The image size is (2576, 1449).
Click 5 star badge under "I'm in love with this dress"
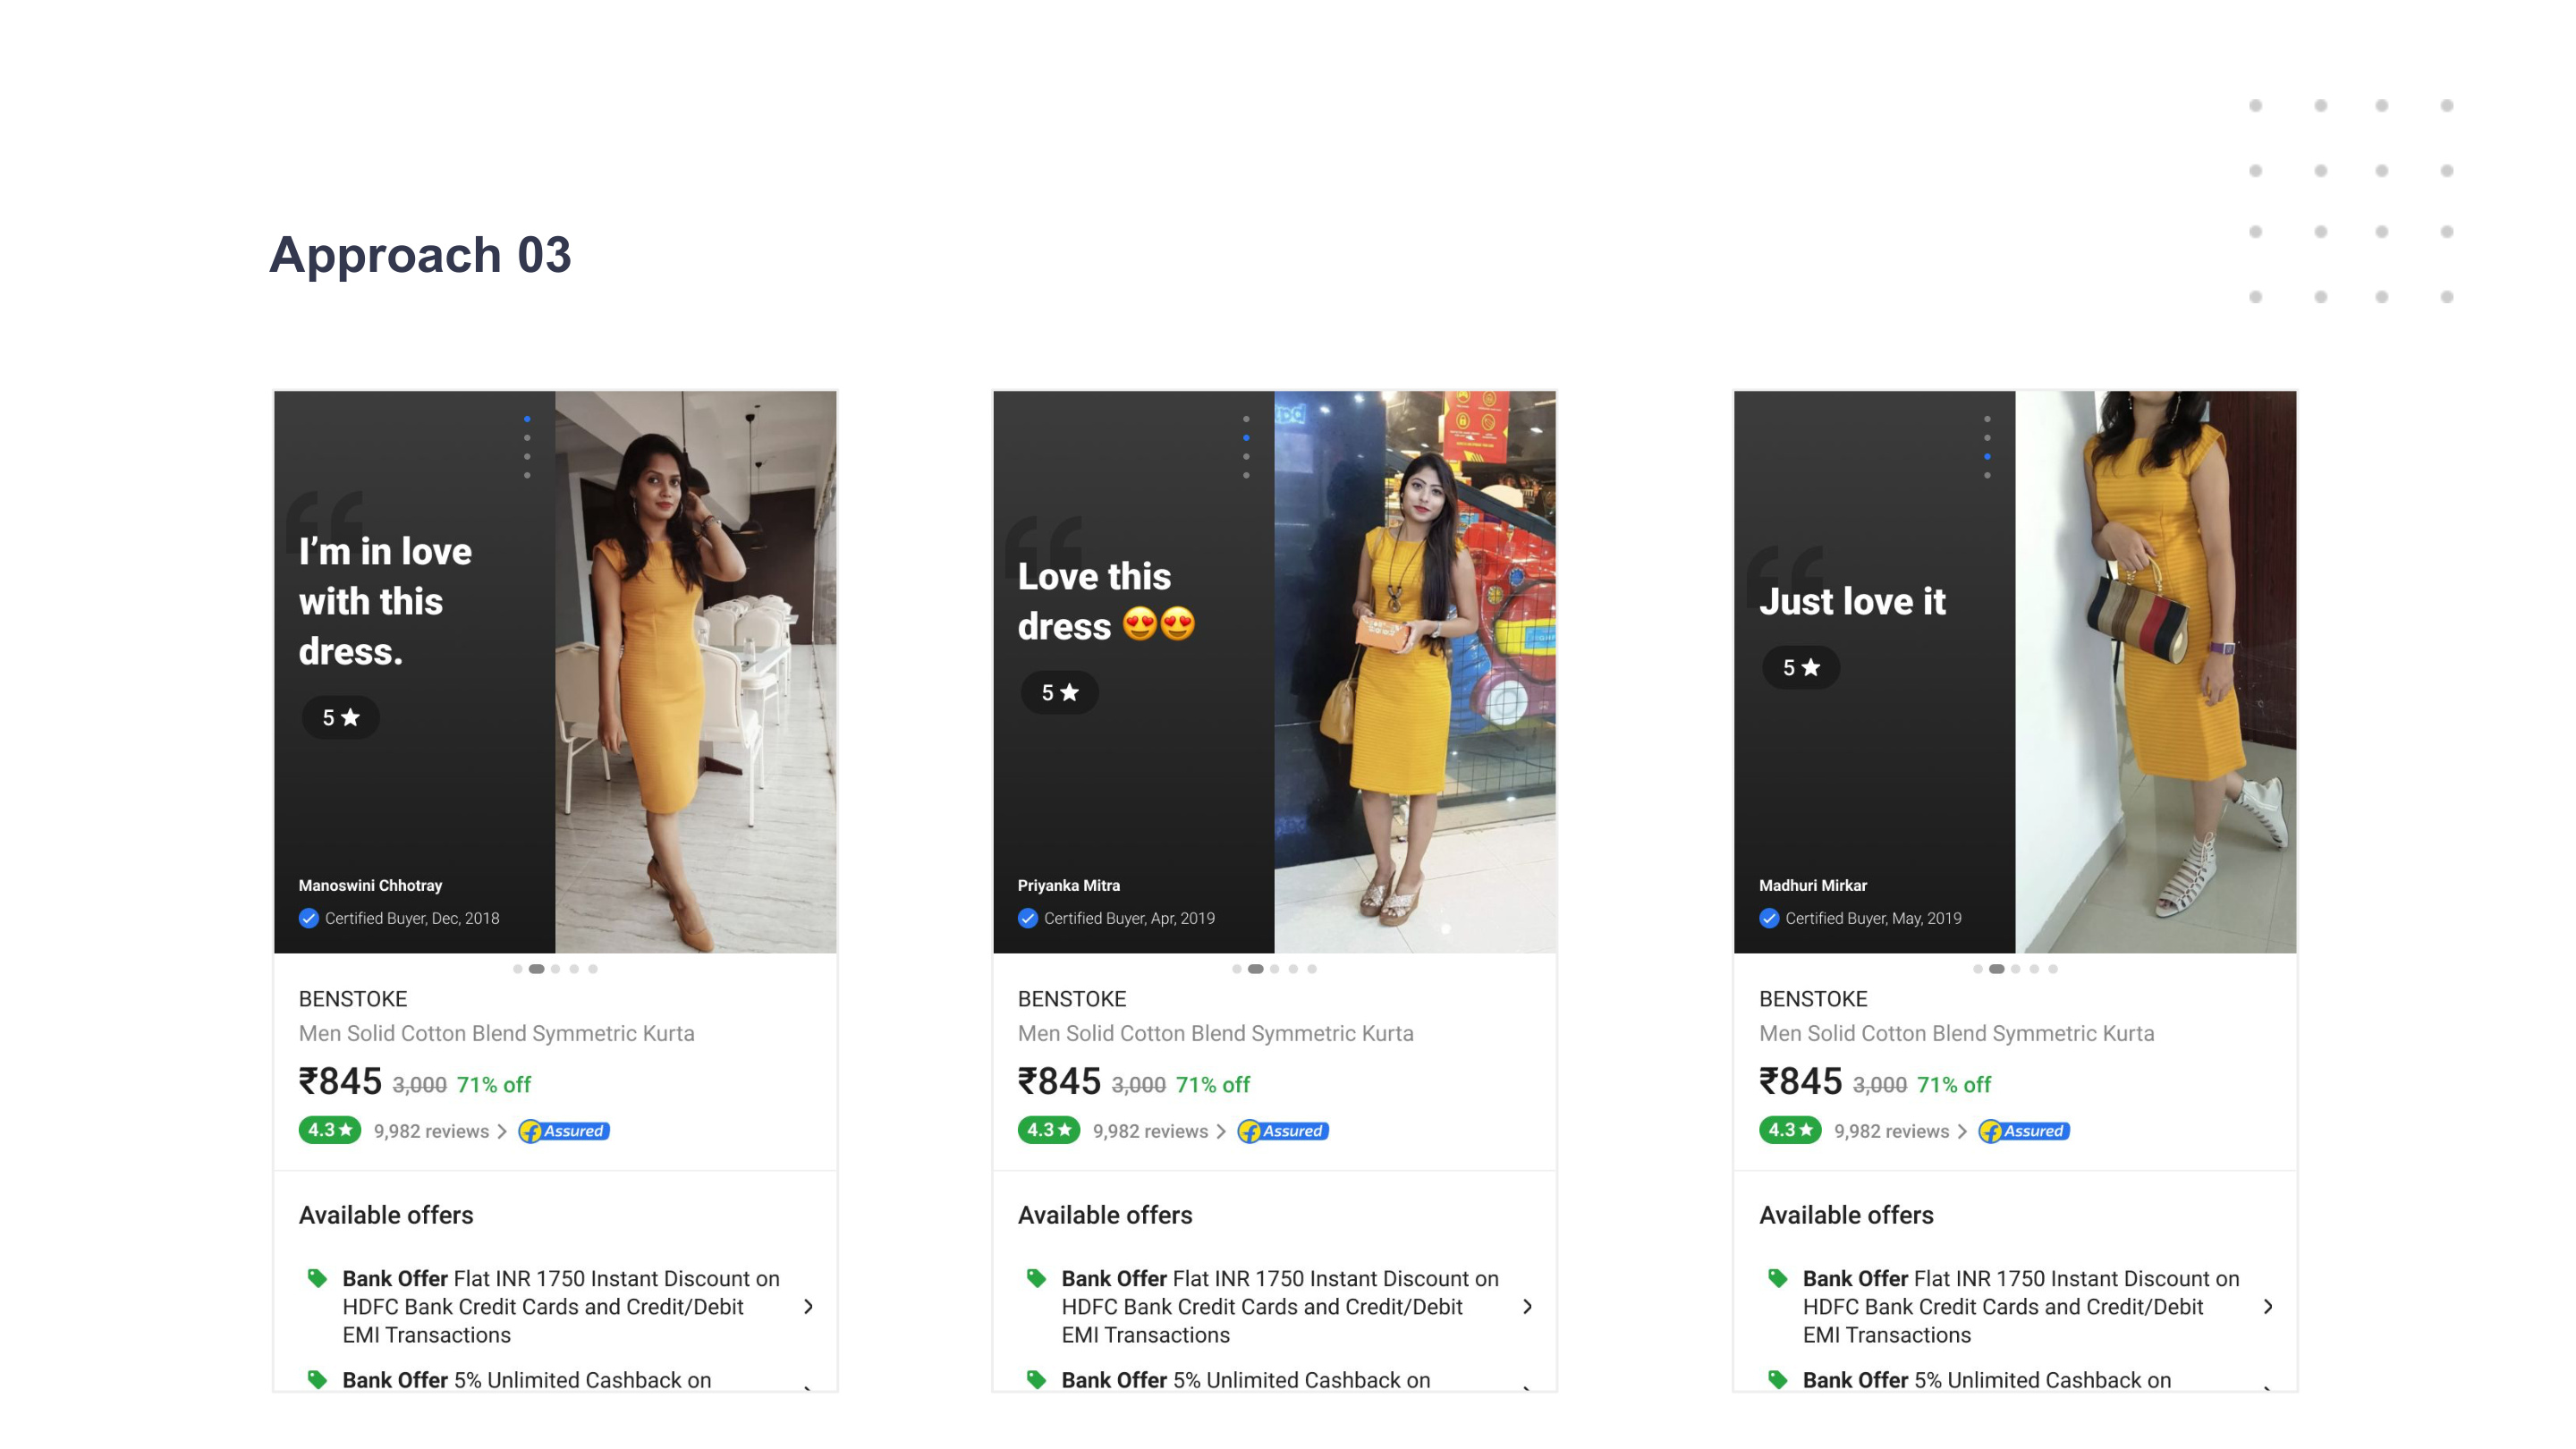(x=340, y=717)
